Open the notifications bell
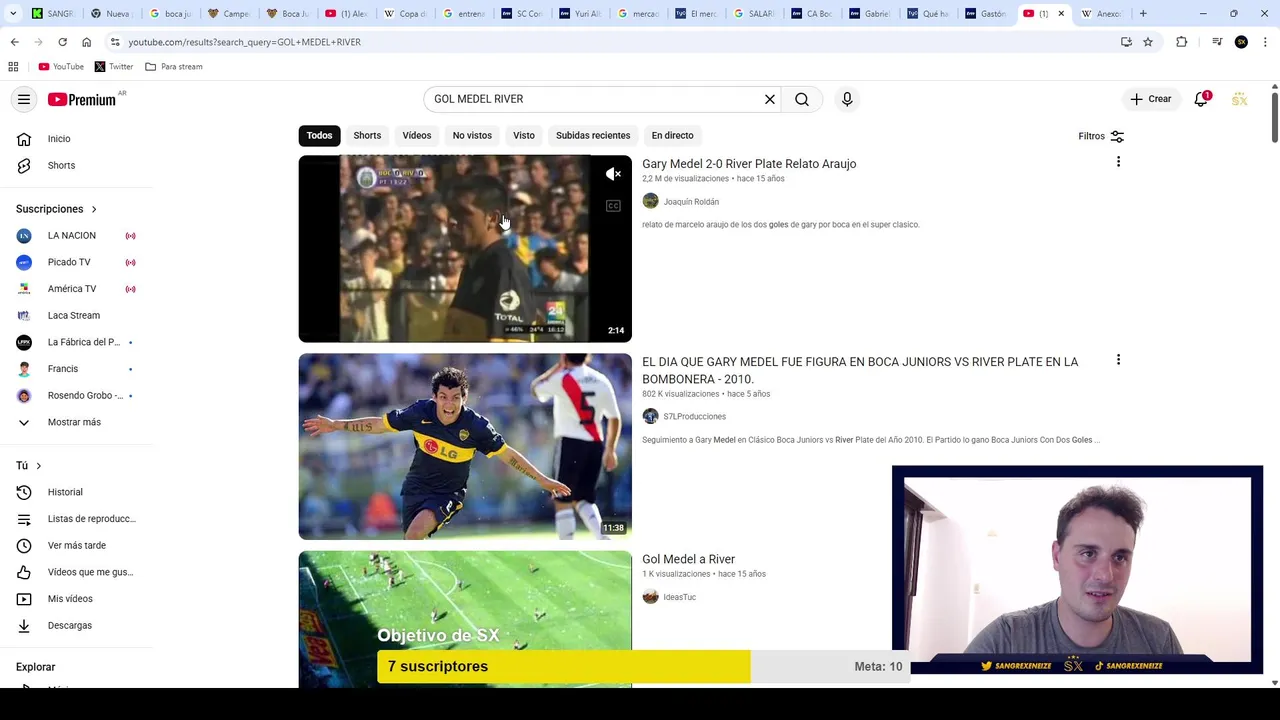The height and width of the screenshot is (720, 1280). 1201,99
